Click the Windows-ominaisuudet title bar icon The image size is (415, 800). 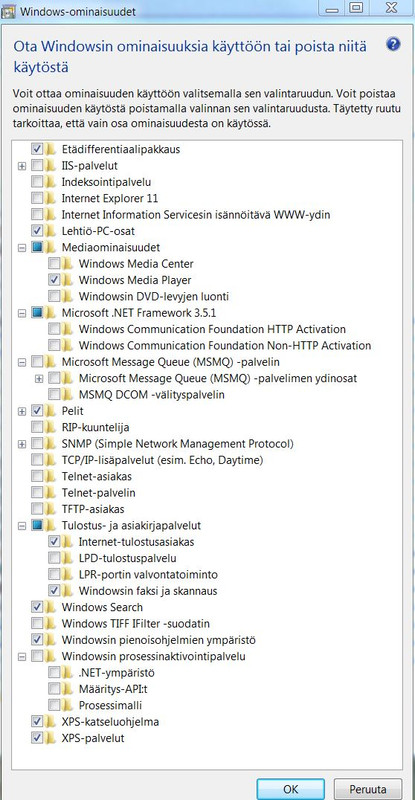9,11
